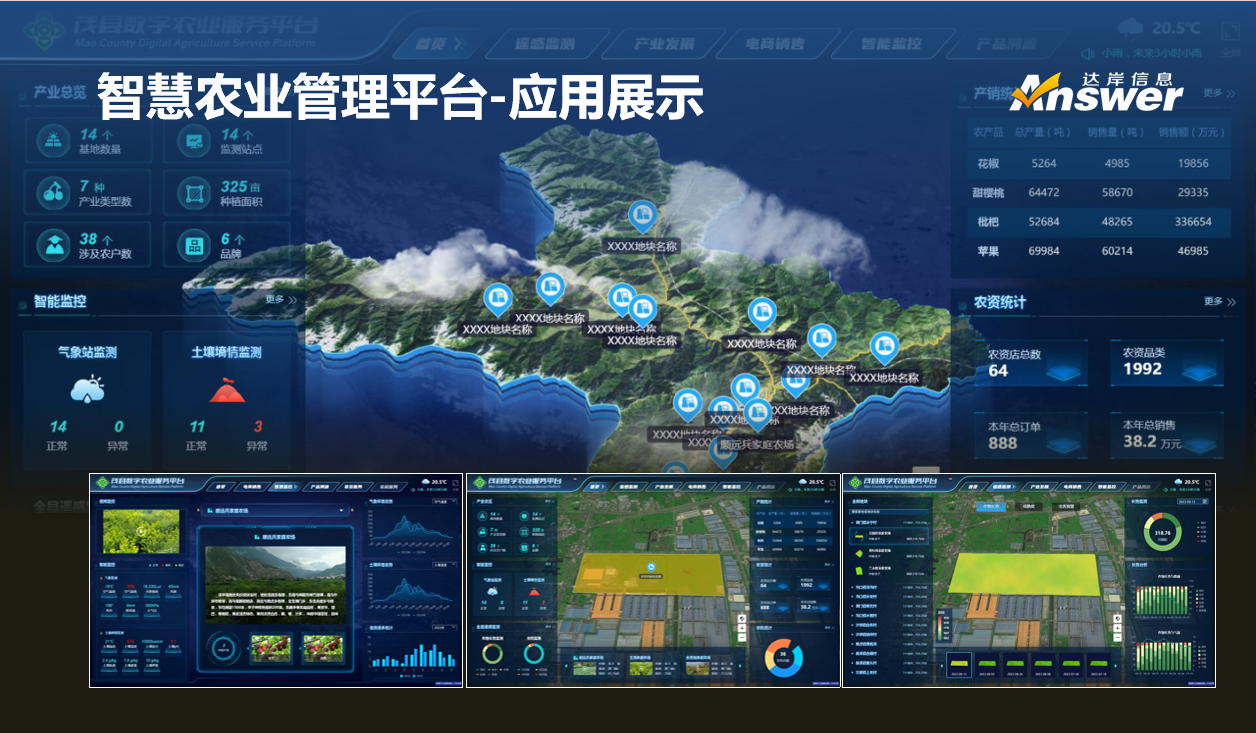Open the 气象站监测 weather station cloud icon
This screenshot has width=1256, height=733.
pyautogui.click(x=88, y=388)
